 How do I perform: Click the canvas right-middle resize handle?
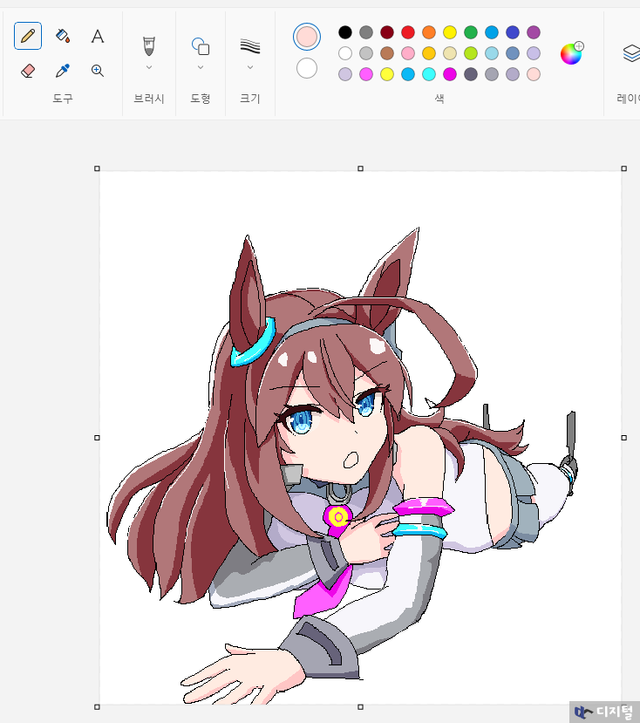624,438
